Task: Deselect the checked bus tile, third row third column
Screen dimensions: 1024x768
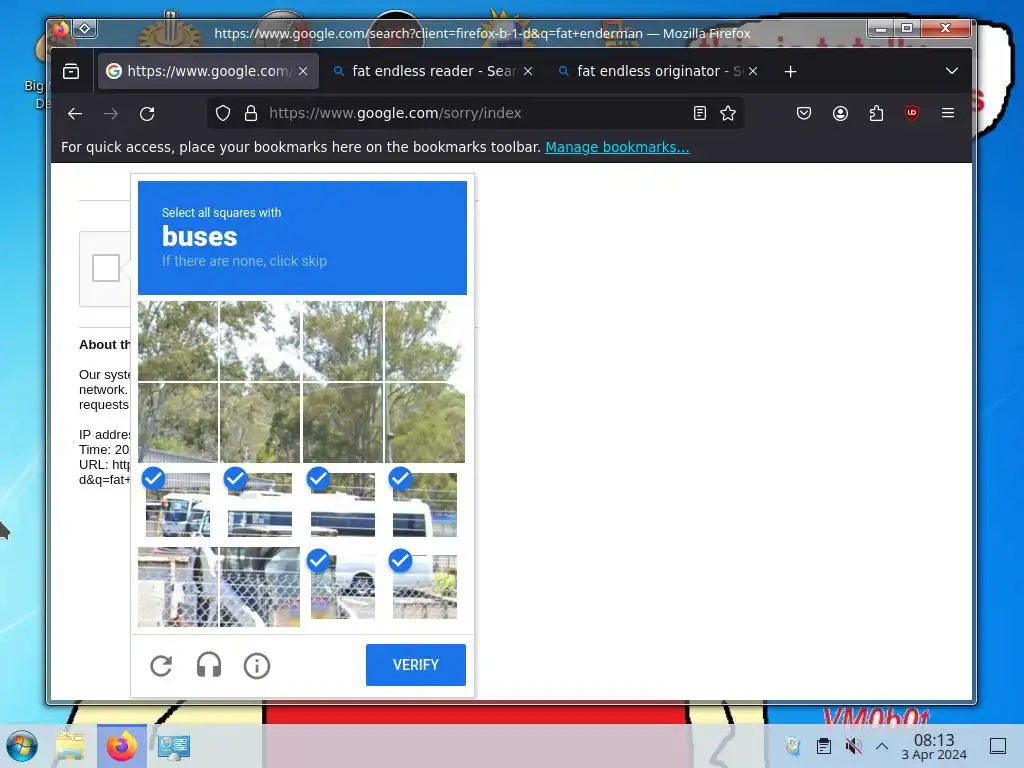Action: click(x=342, y=505)
